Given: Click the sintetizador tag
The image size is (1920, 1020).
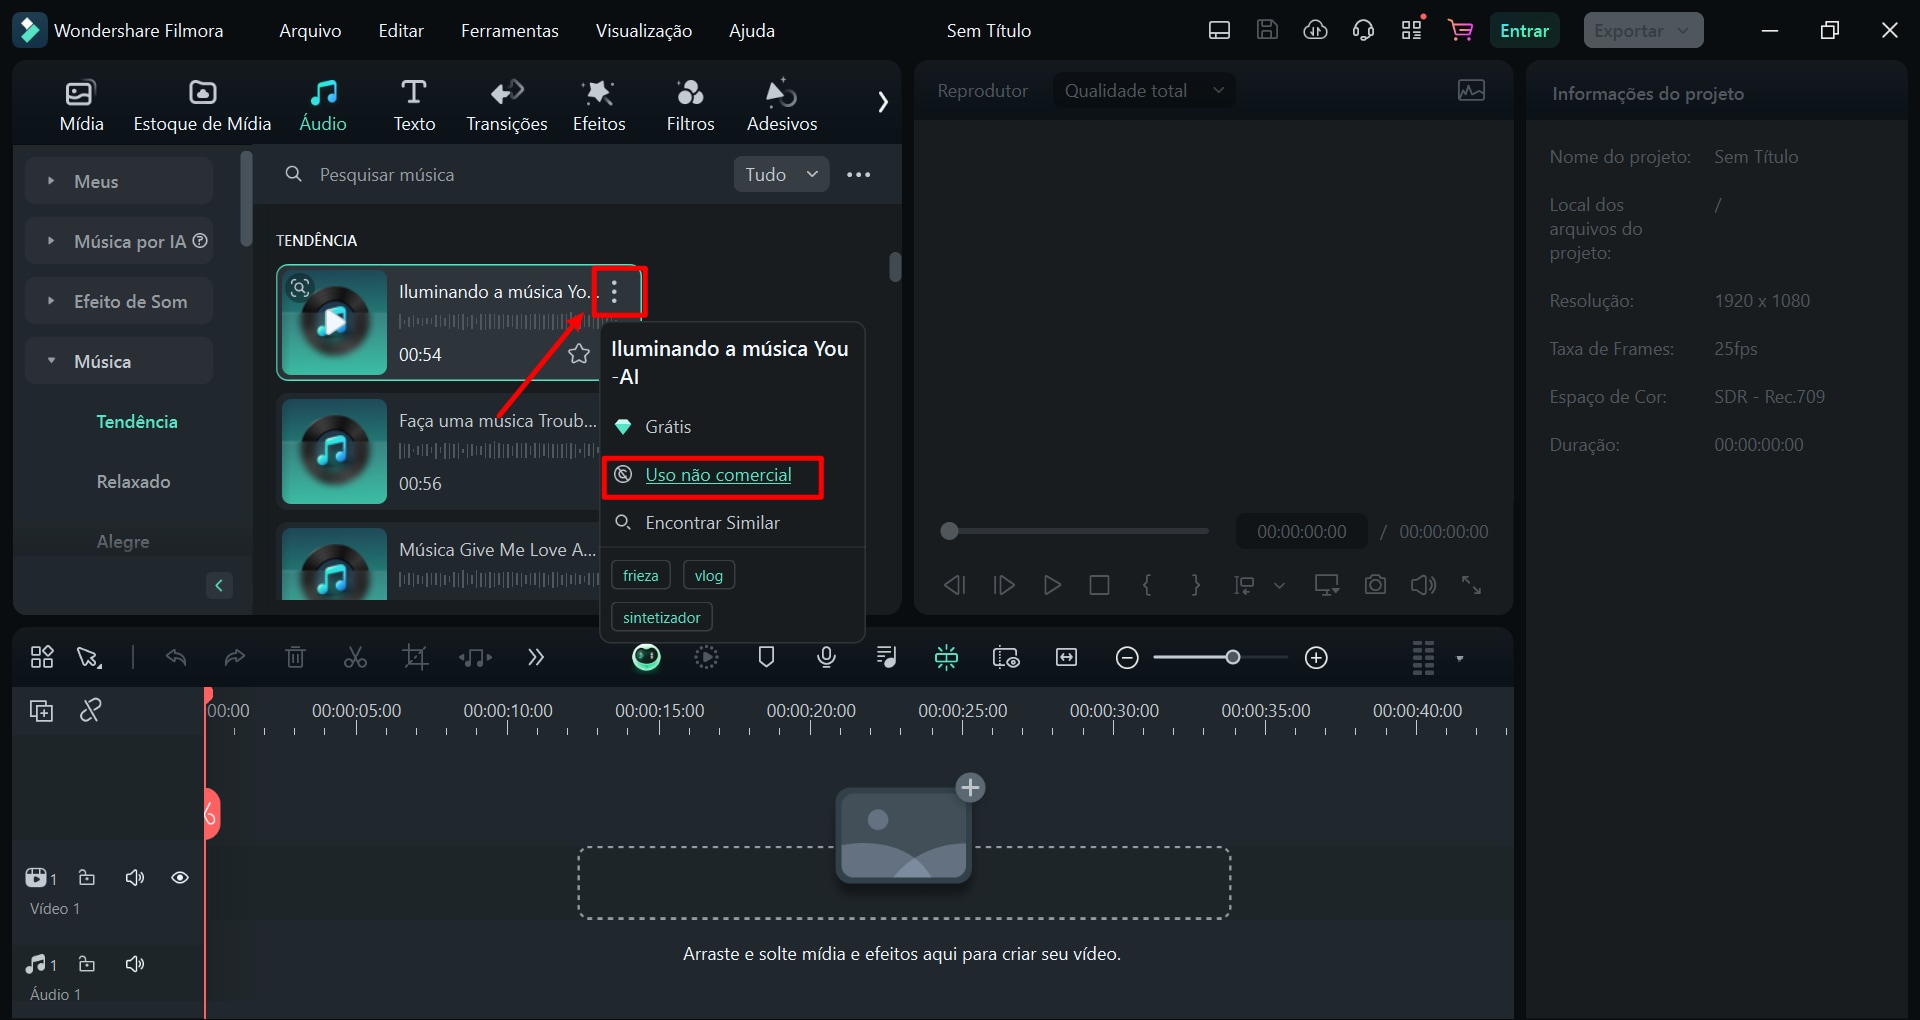Looking at the screenshot, I should [x=661, y=618].
